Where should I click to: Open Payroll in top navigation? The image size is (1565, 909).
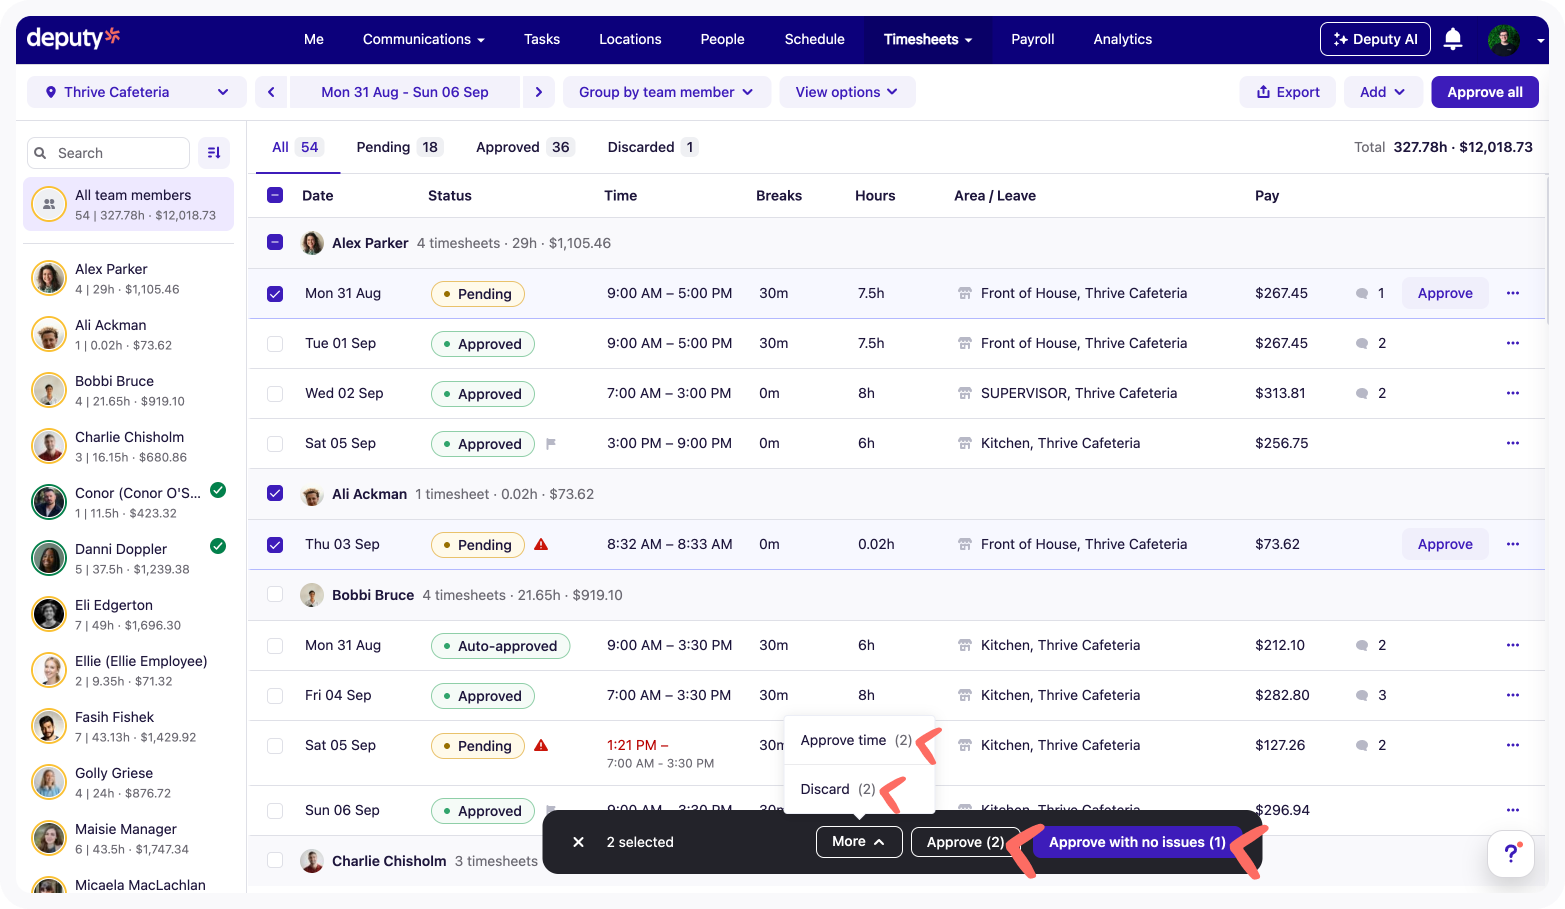(x=1032, y=39)
